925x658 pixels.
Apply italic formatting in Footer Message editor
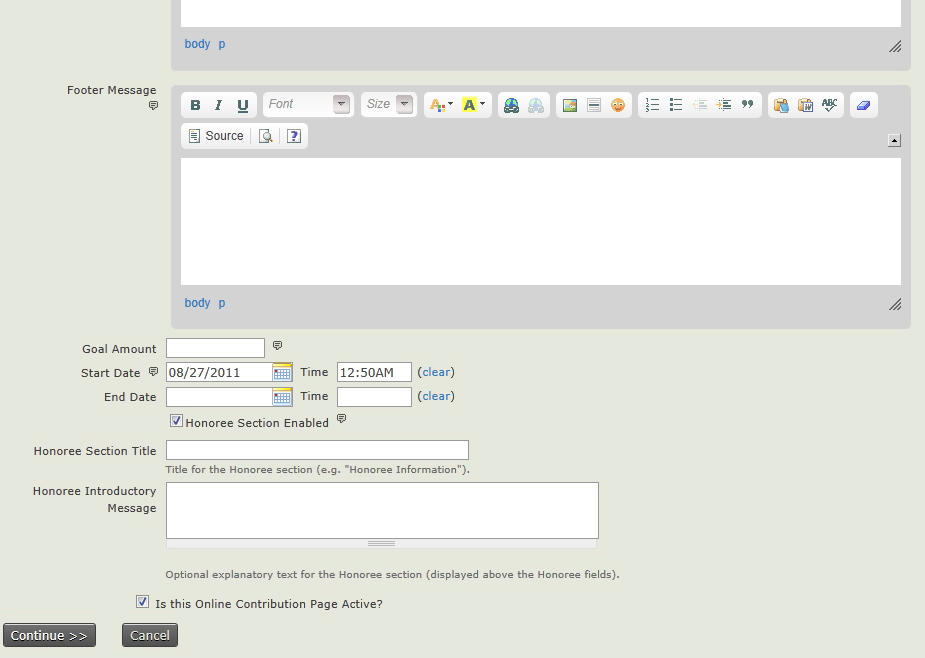pos(218,105)
